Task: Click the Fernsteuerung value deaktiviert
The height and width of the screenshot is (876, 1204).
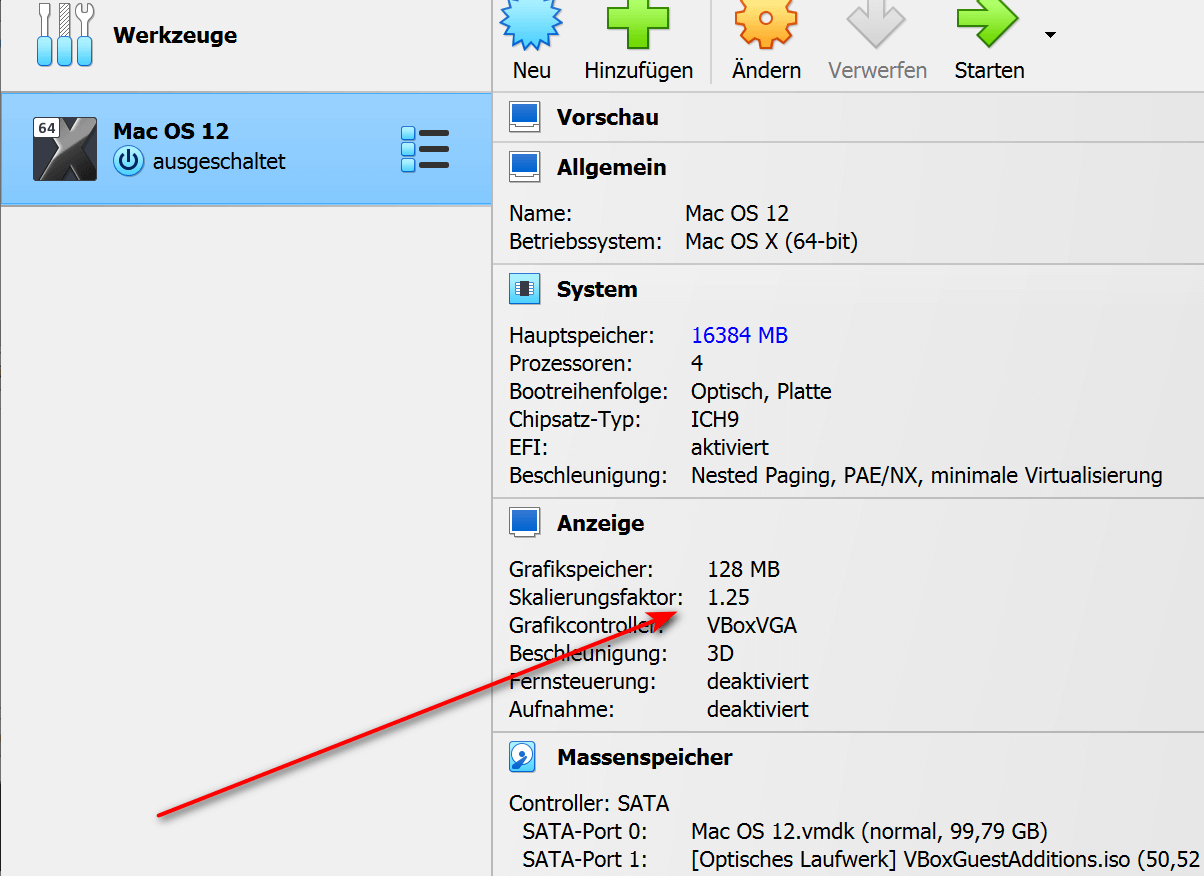Action: pos(758,681)
